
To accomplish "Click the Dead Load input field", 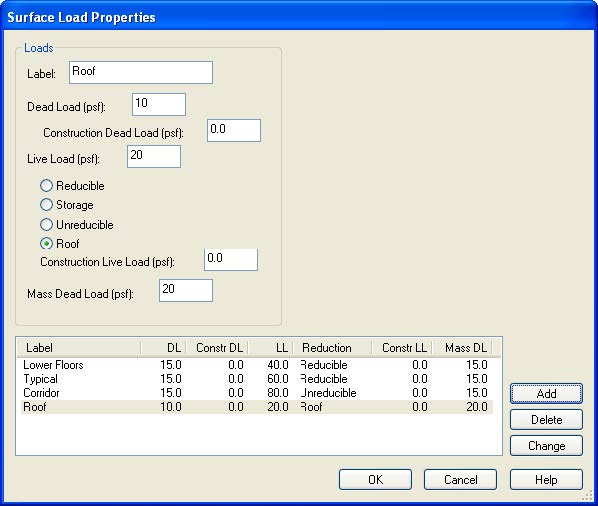I will (x=159, y=104).
